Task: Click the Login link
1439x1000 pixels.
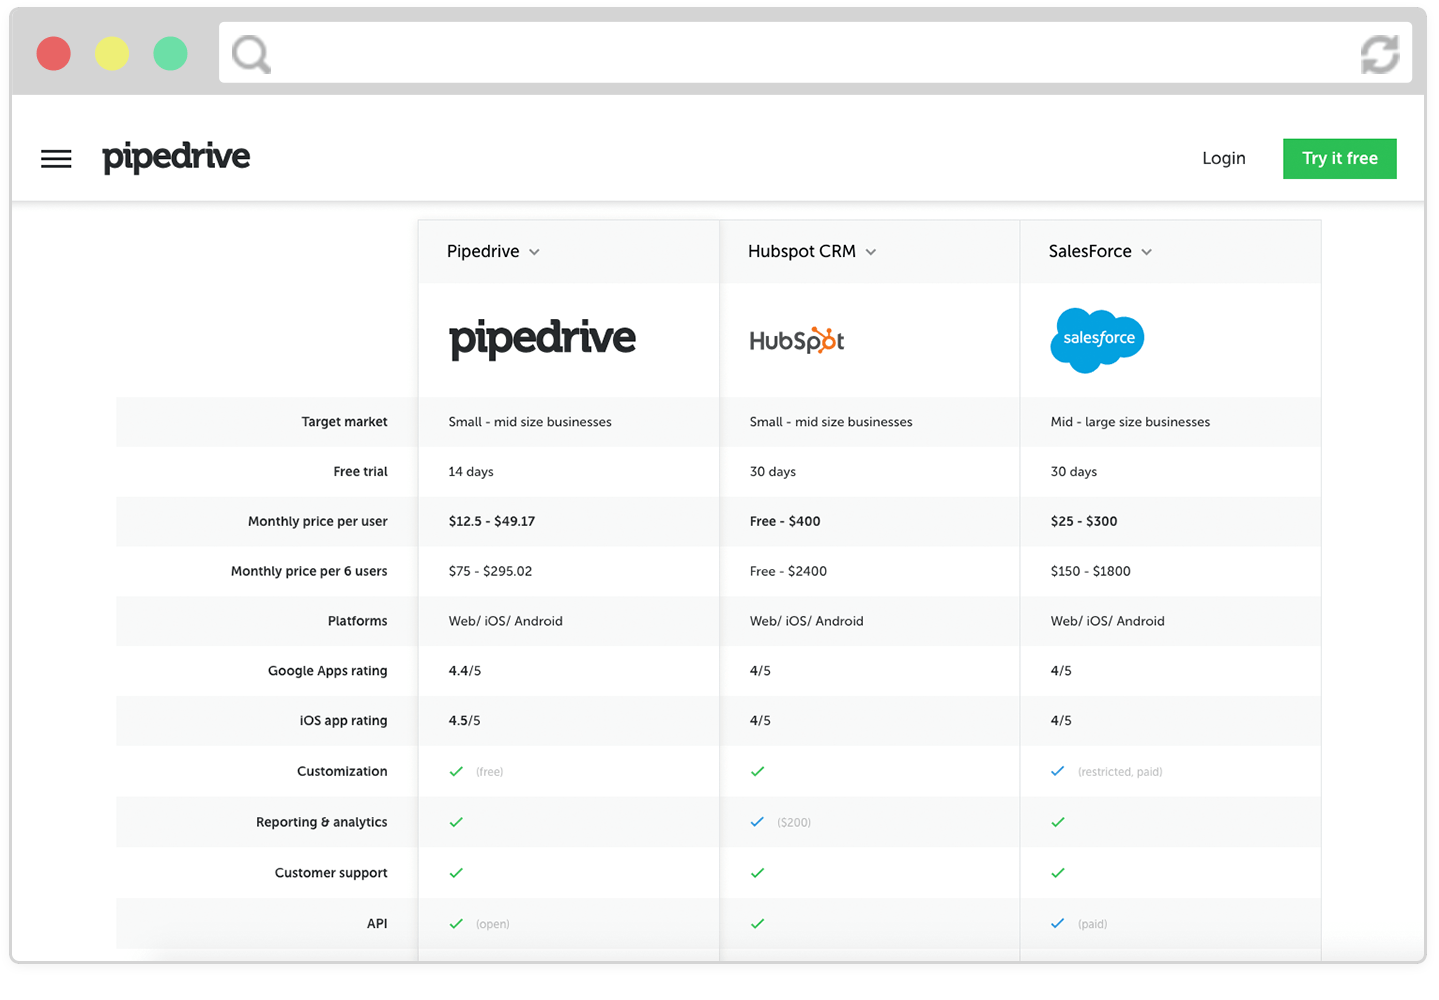Action: [x=1223, y=158]
